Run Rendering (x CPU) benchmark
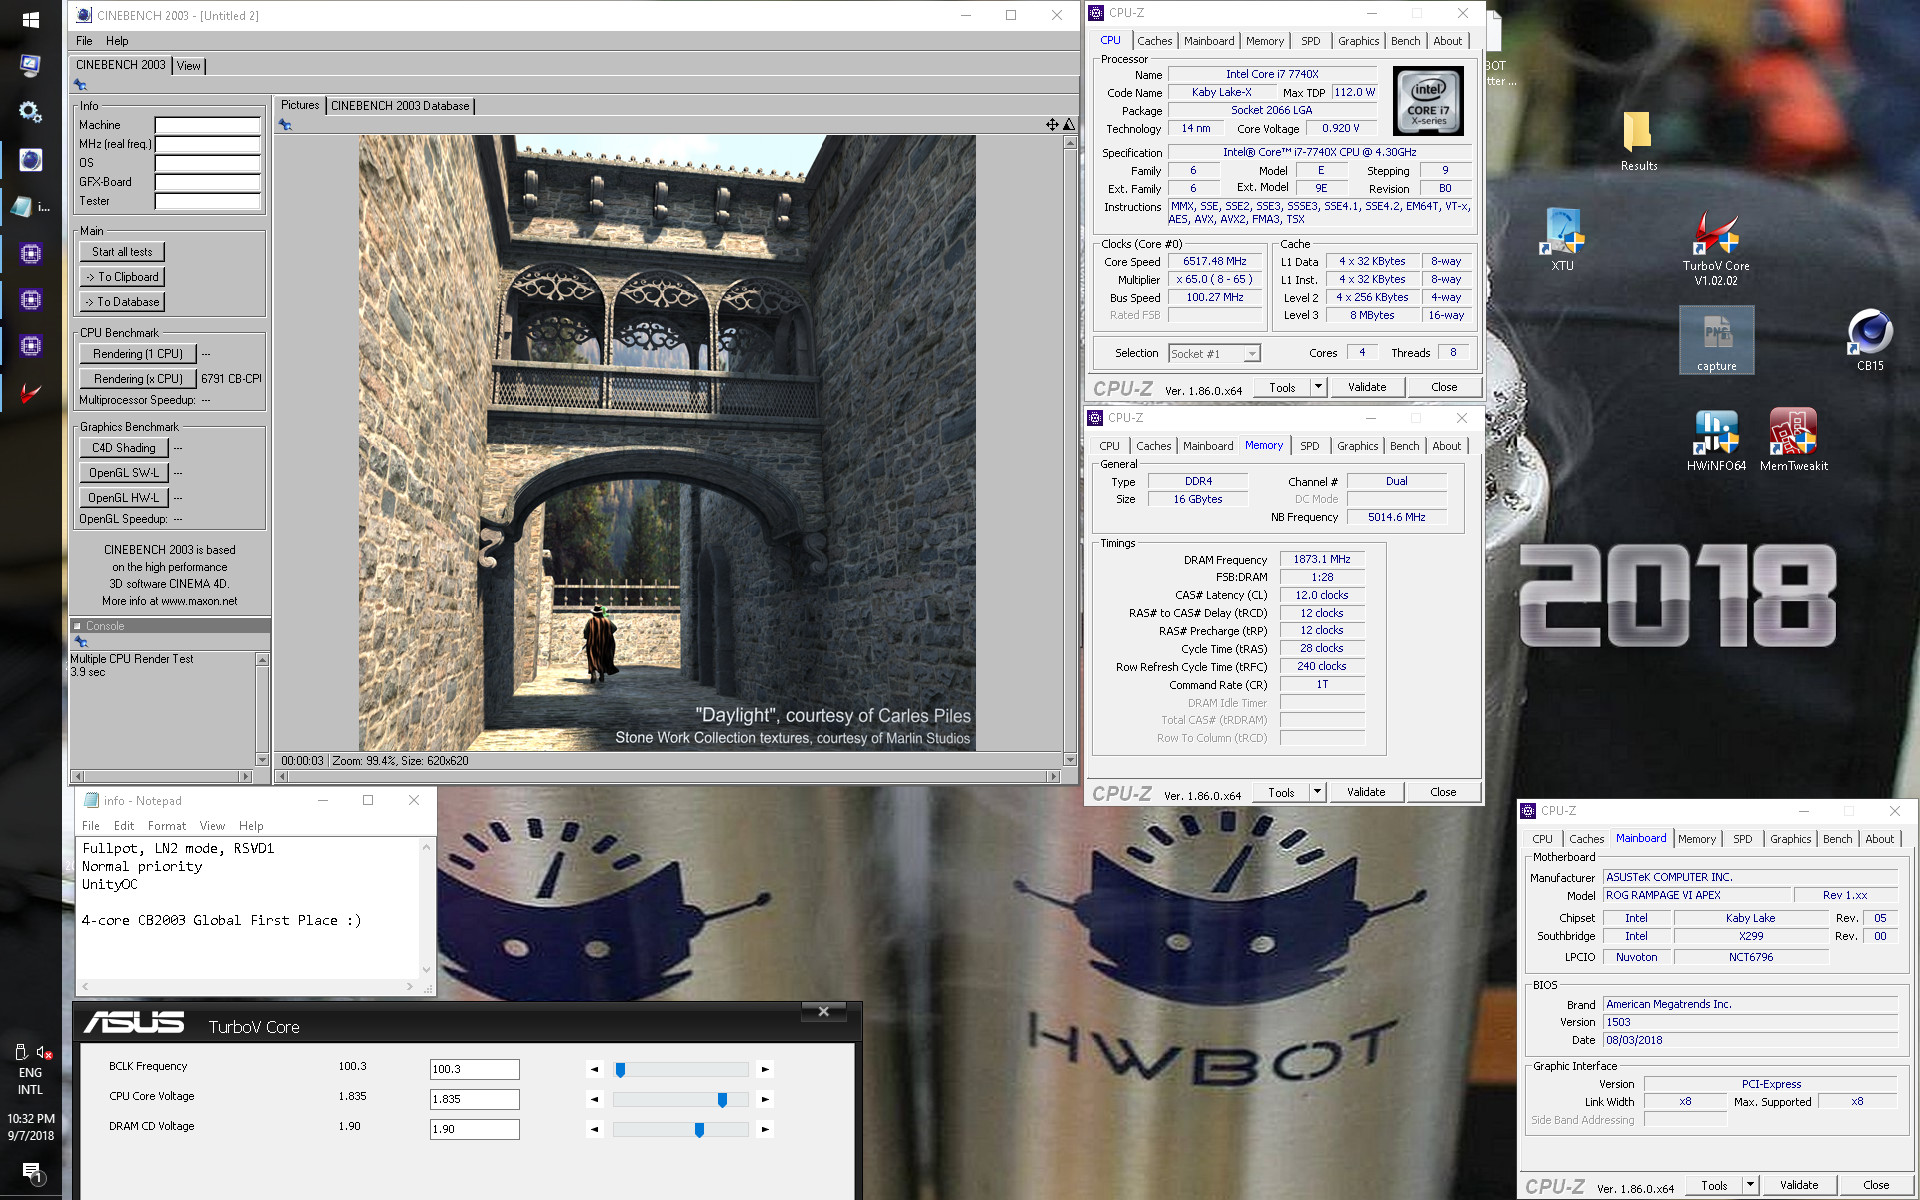This screenshot has width=1920, height=1200. (x=138, y=379)
